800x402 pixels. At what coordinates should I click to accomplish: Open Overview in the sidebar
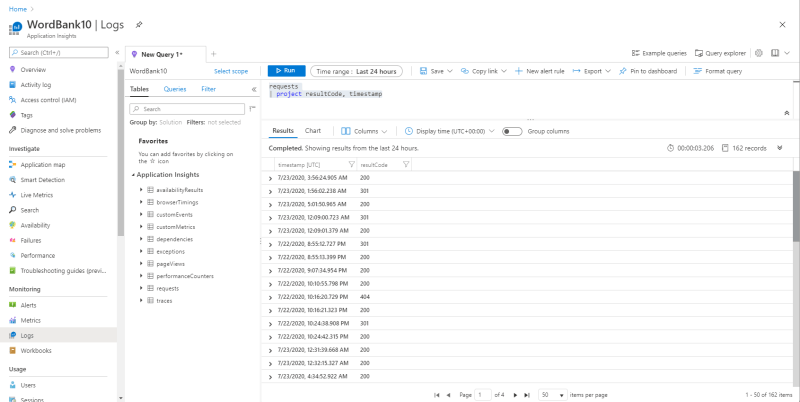click(33, 70)
